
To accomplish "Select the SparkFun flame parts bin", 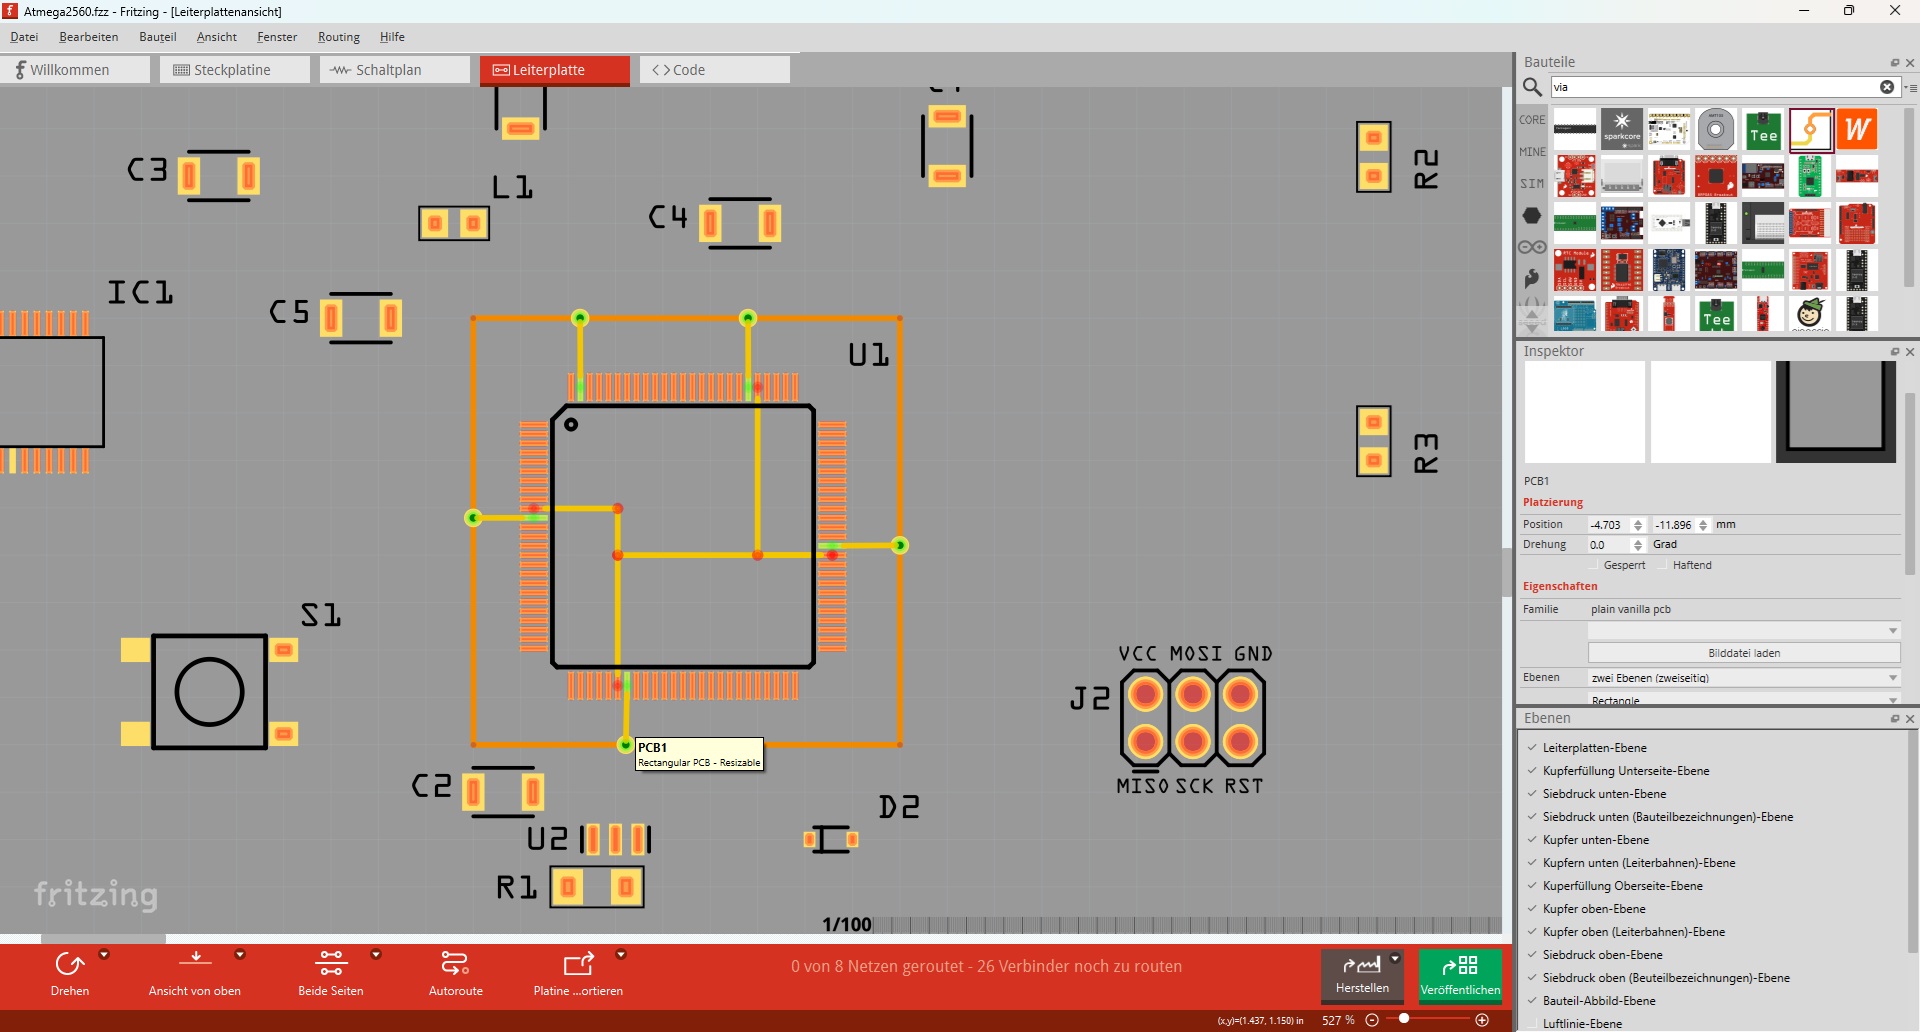I will (1532, 279).
